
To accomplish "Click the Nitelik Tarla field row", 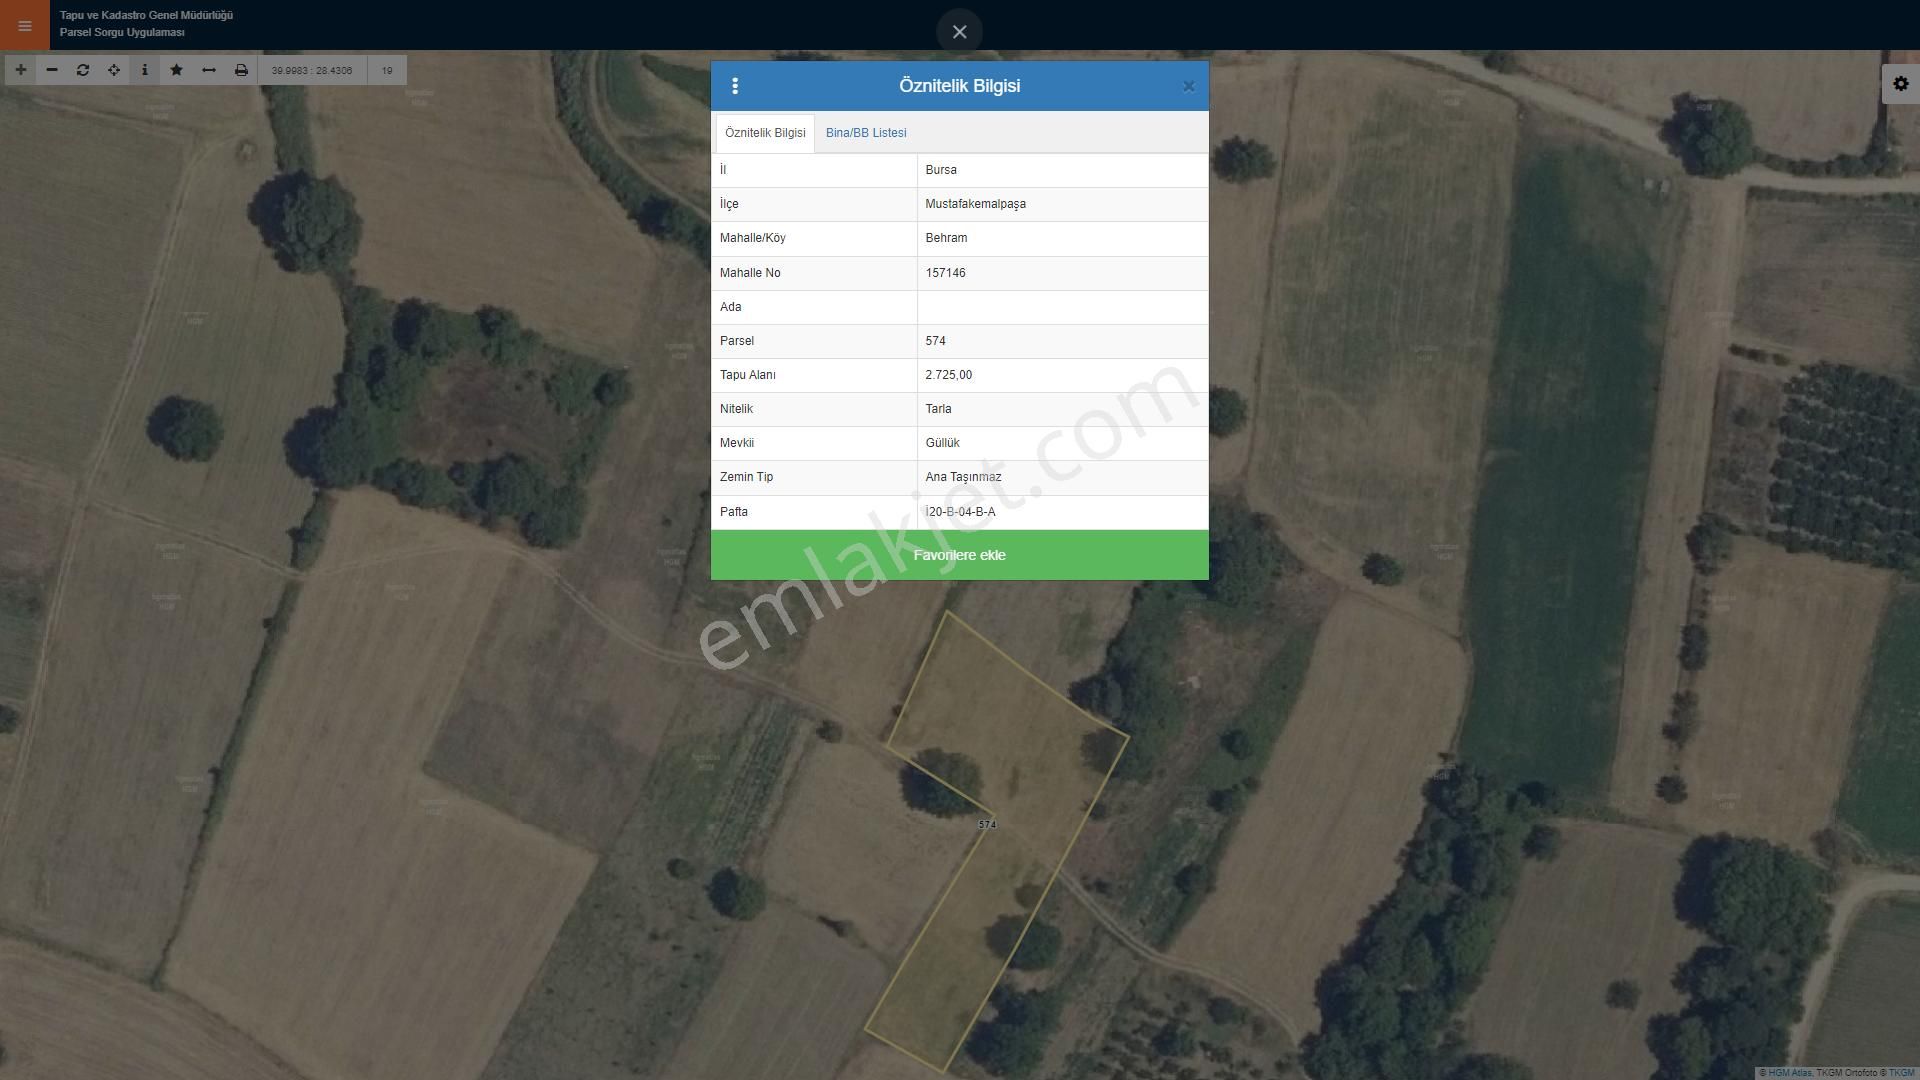I will (x=959, y=409).
